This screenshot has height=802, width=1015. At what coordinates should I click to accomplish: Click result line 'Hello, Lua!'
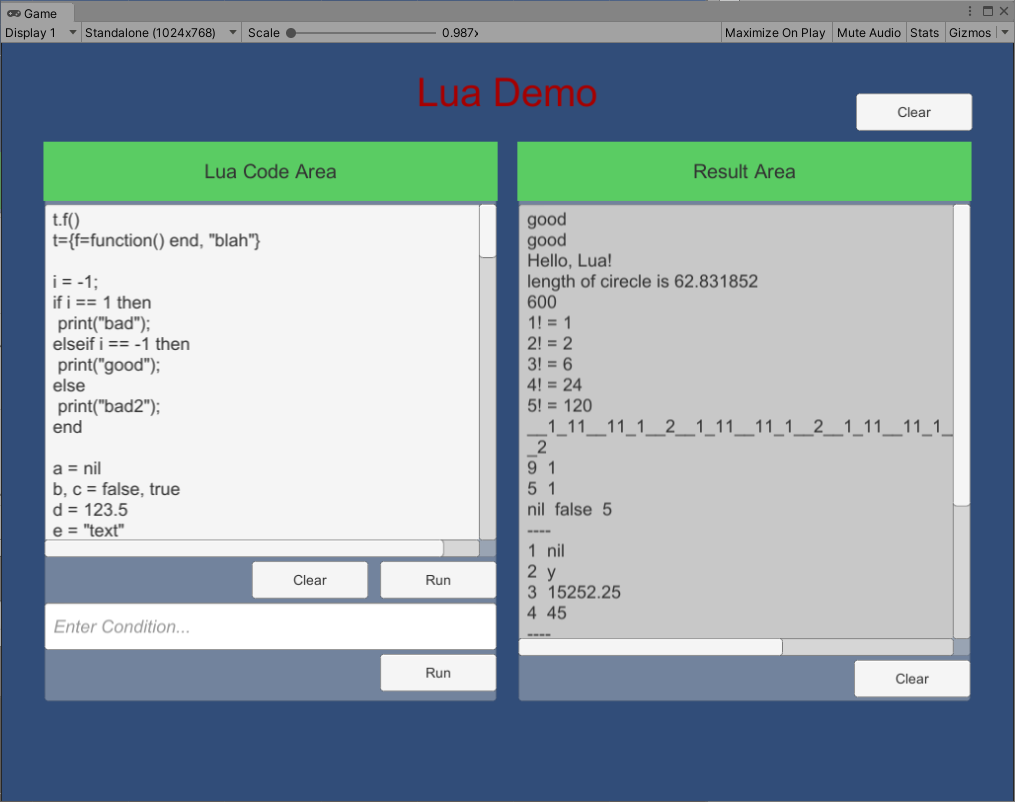569,261
